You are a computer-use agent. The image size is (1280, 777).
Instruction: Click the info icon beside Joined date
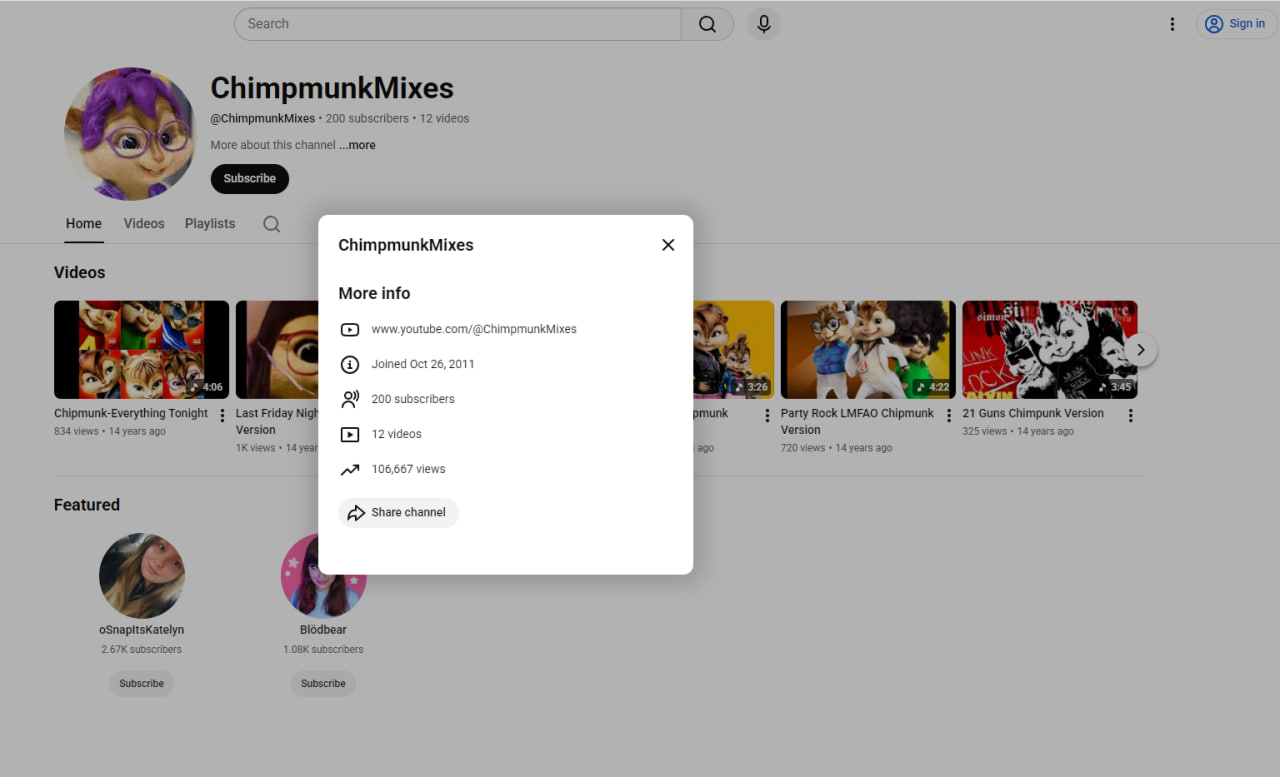click(x=349, y=364)
